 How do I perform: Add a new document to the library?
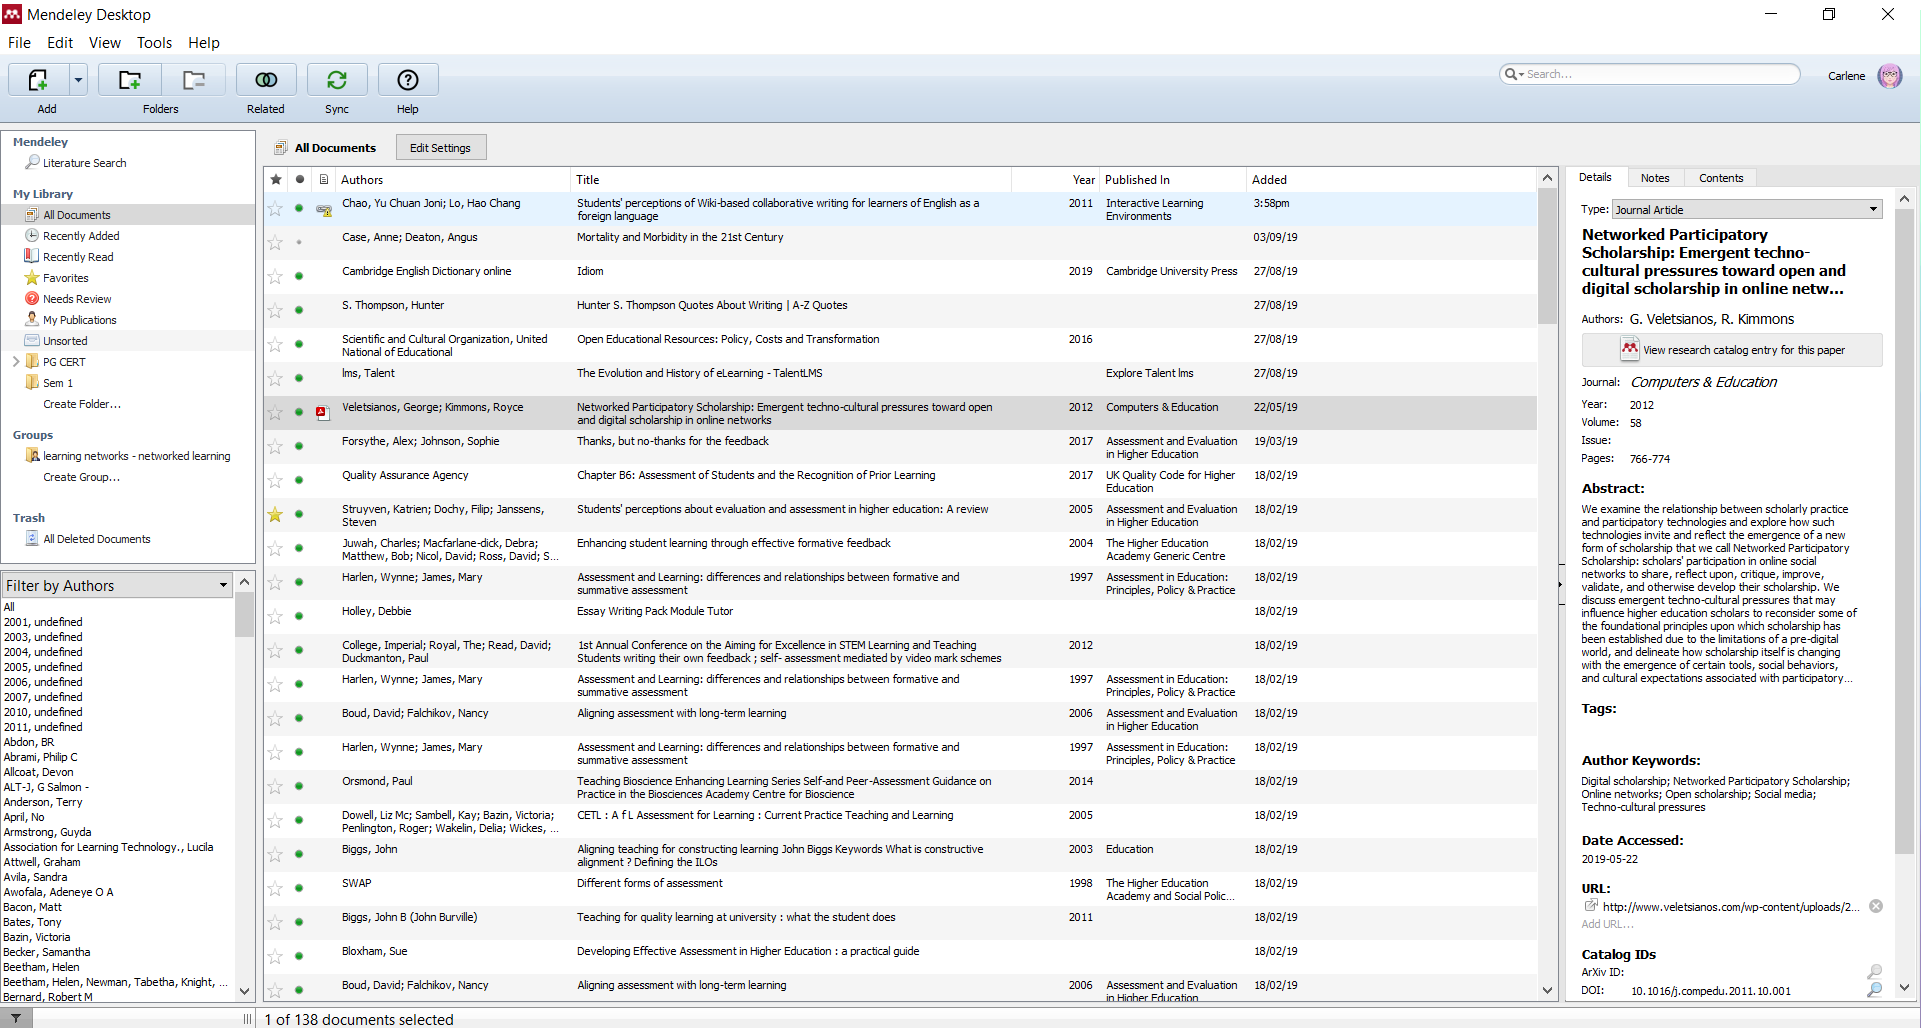pyautogui.click(x=37, y=80)
